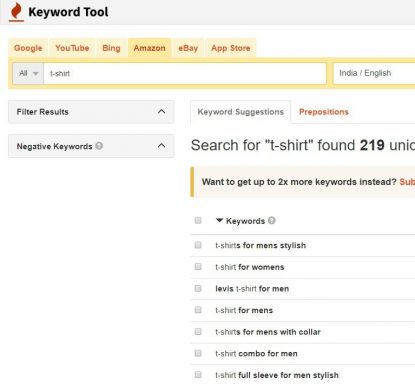This screenshot has width=415, height=385.
Task: Click keyword text t-shirts for mens stylish
Action: tap(260, 245)
